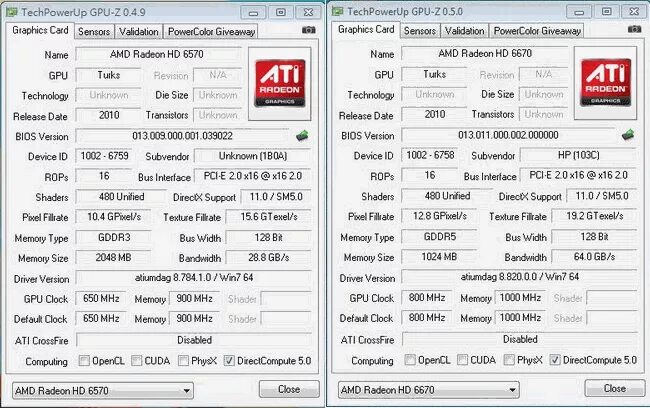Click the green BIOS save chip icon in GPU-Z 0.4.9

point(303,136)
